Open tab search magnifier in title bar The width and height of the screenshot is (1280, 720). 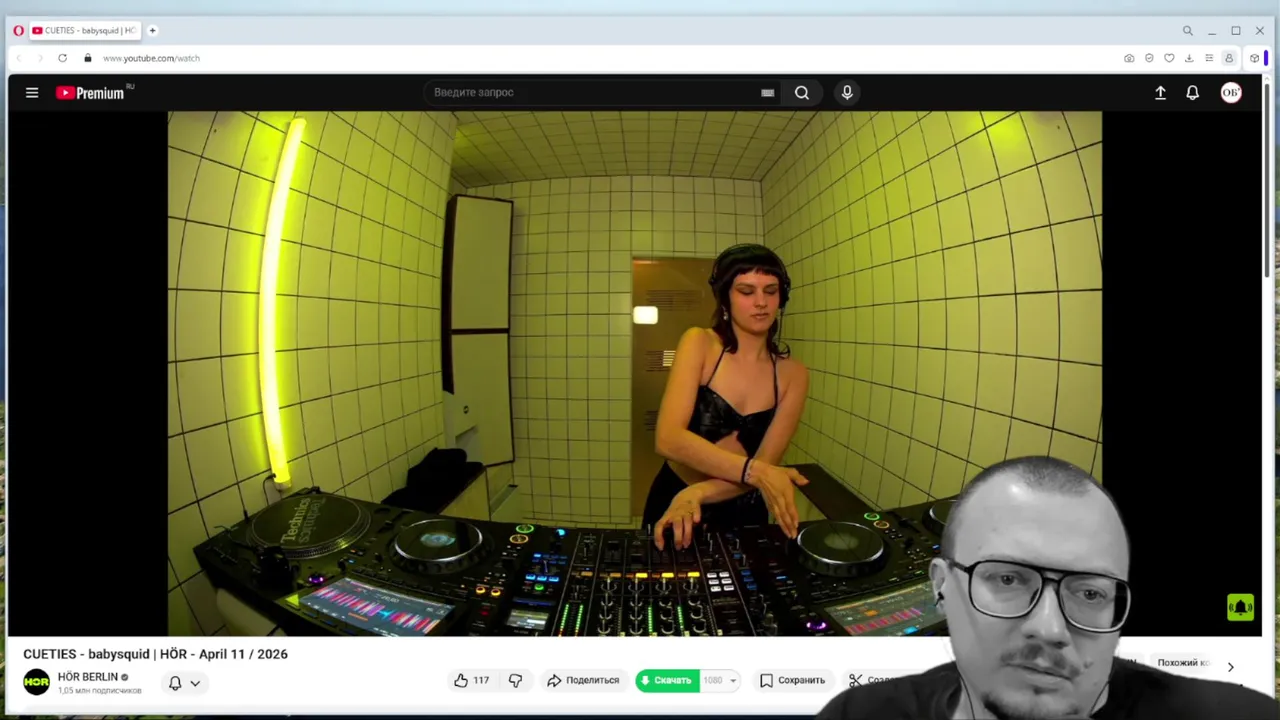point(1187,31)
